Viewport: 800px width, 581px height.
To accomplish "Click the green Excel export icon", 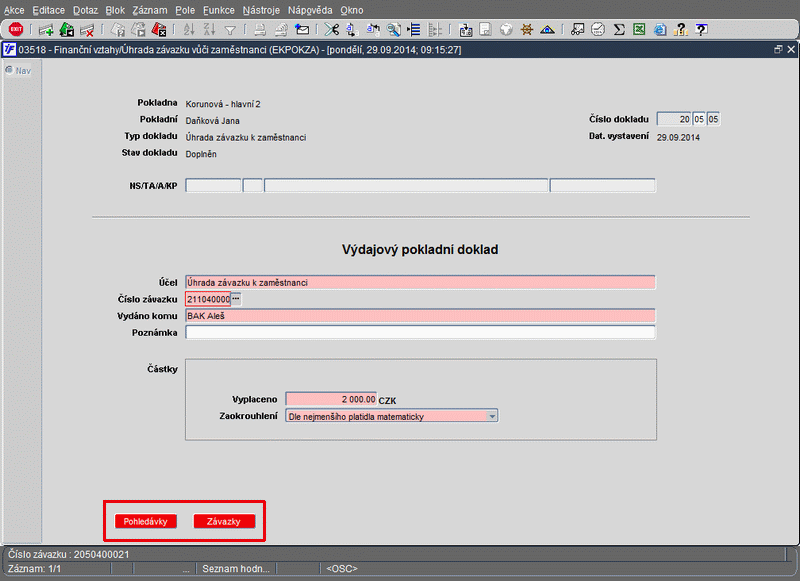I will pos(639,30).
